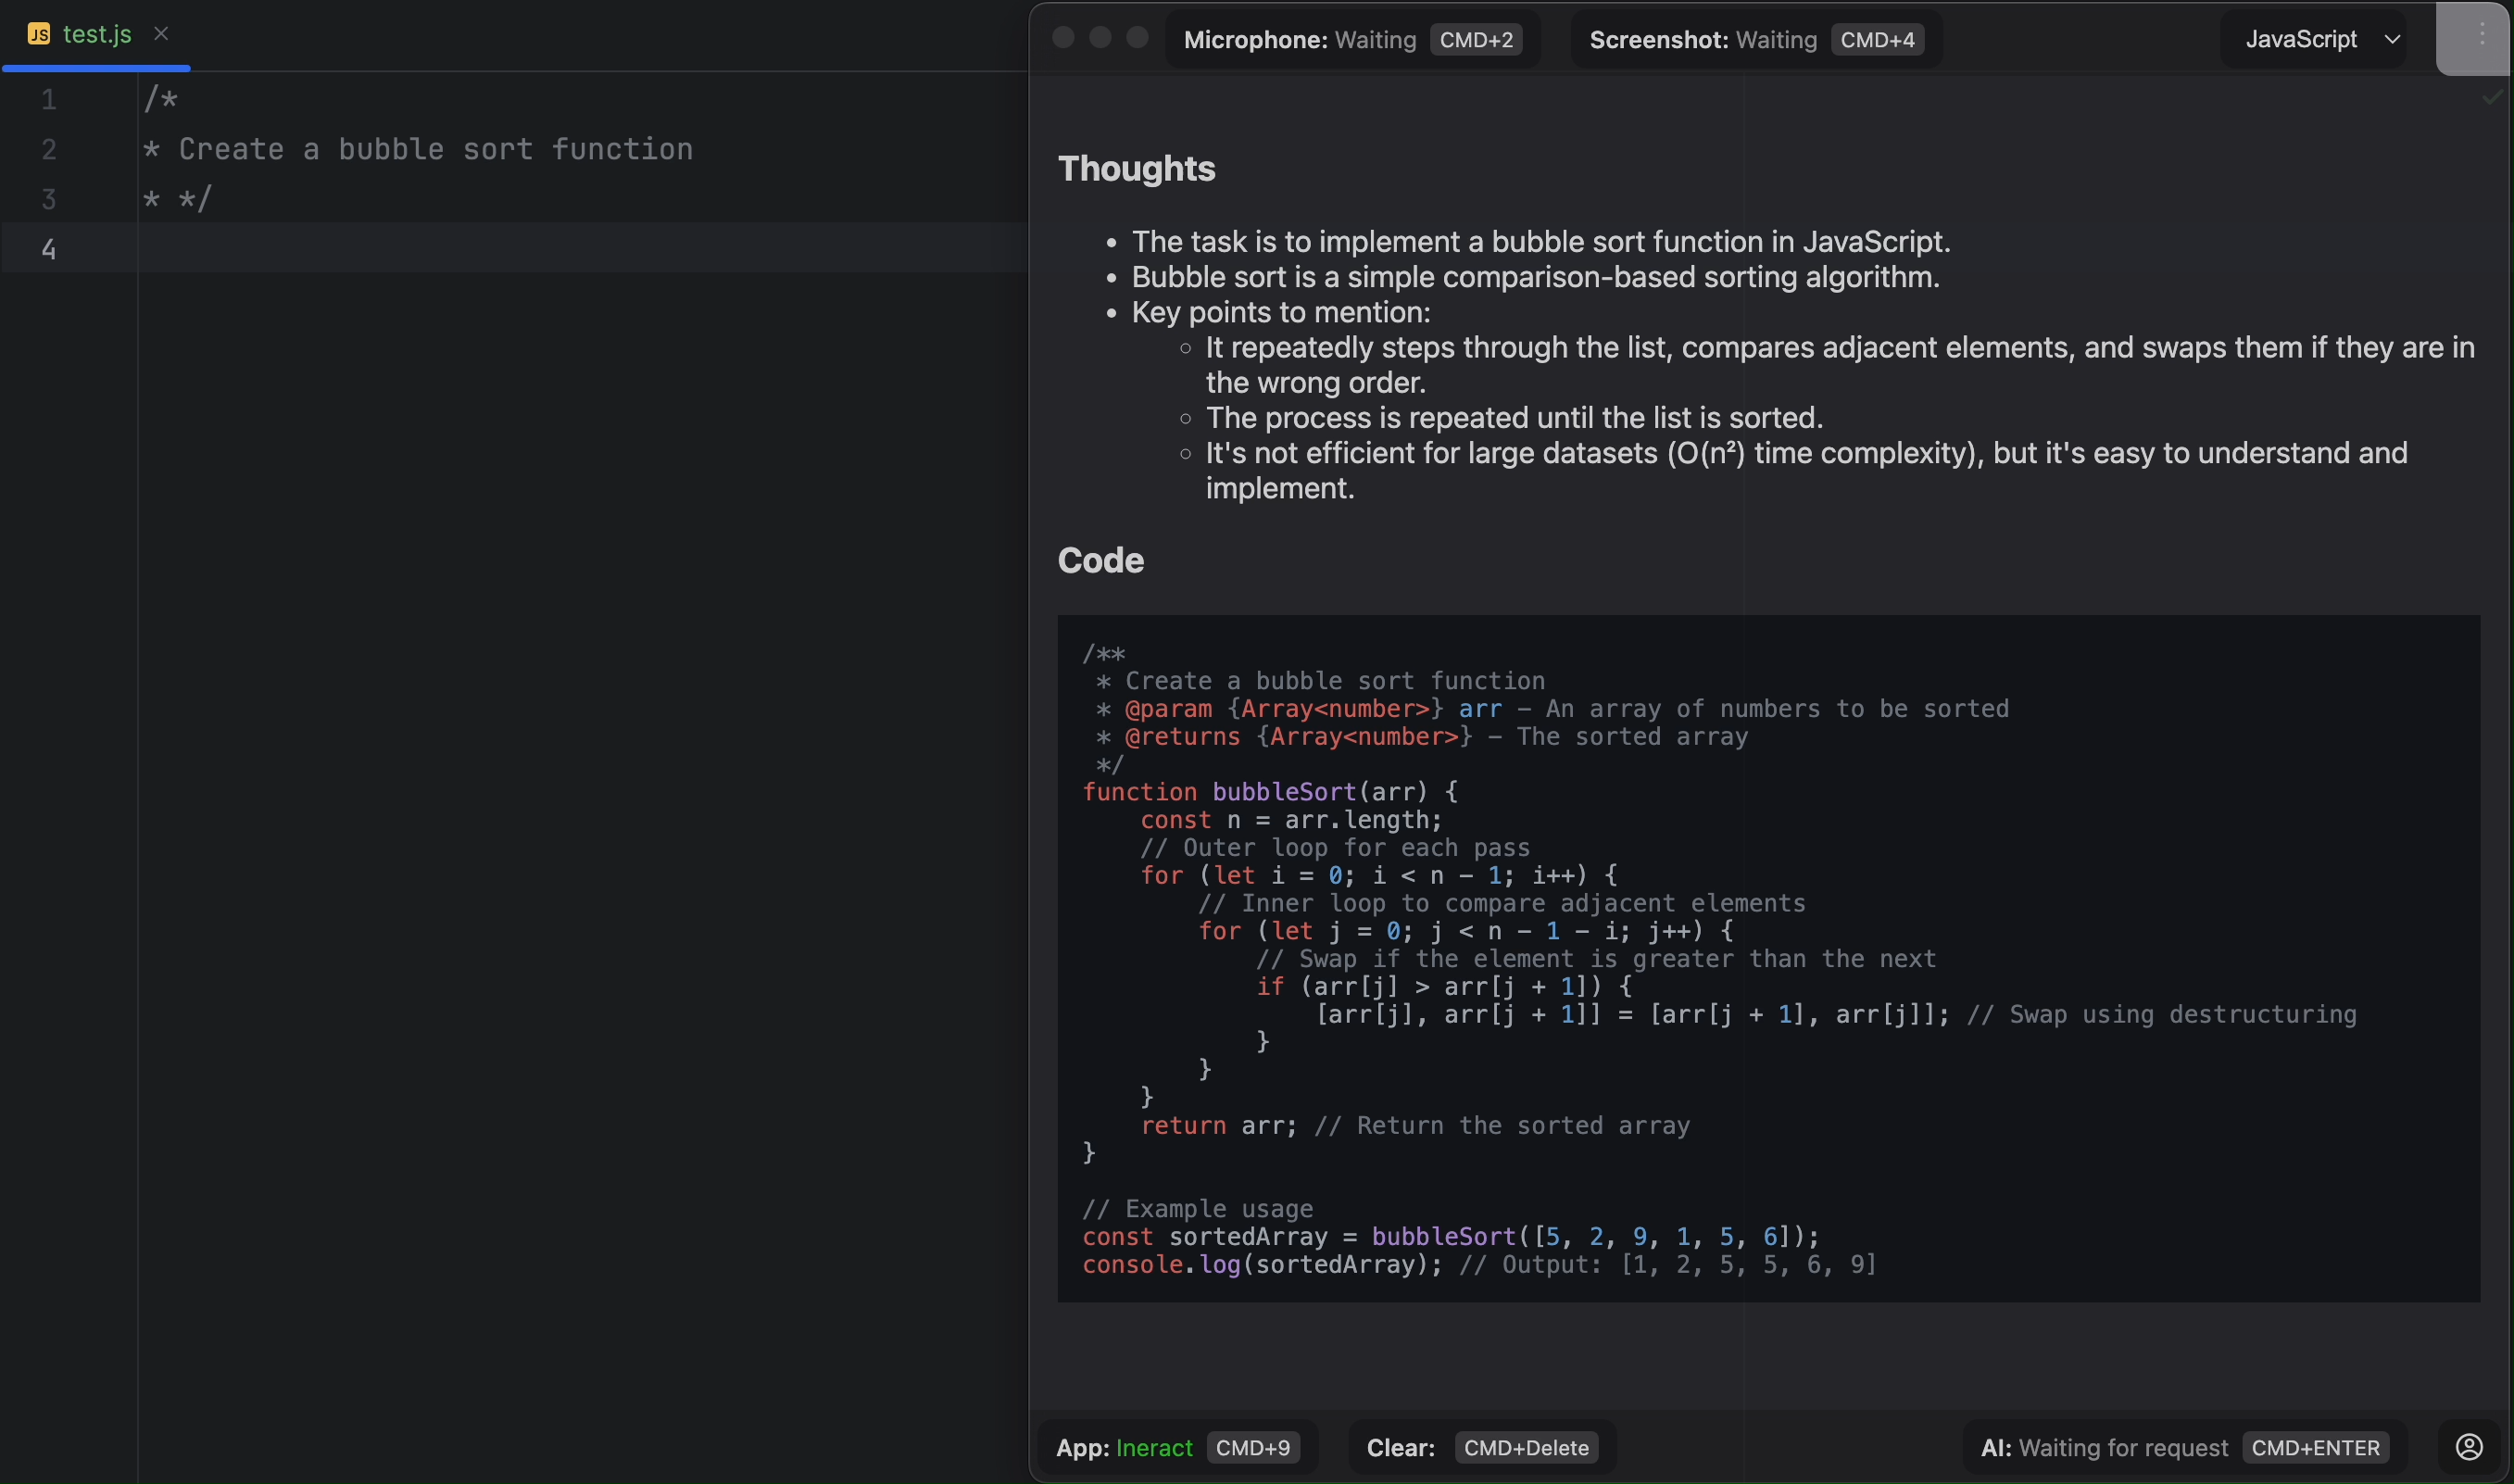
Task: Toggle the App Inreact mode
Action: 1177,1447
